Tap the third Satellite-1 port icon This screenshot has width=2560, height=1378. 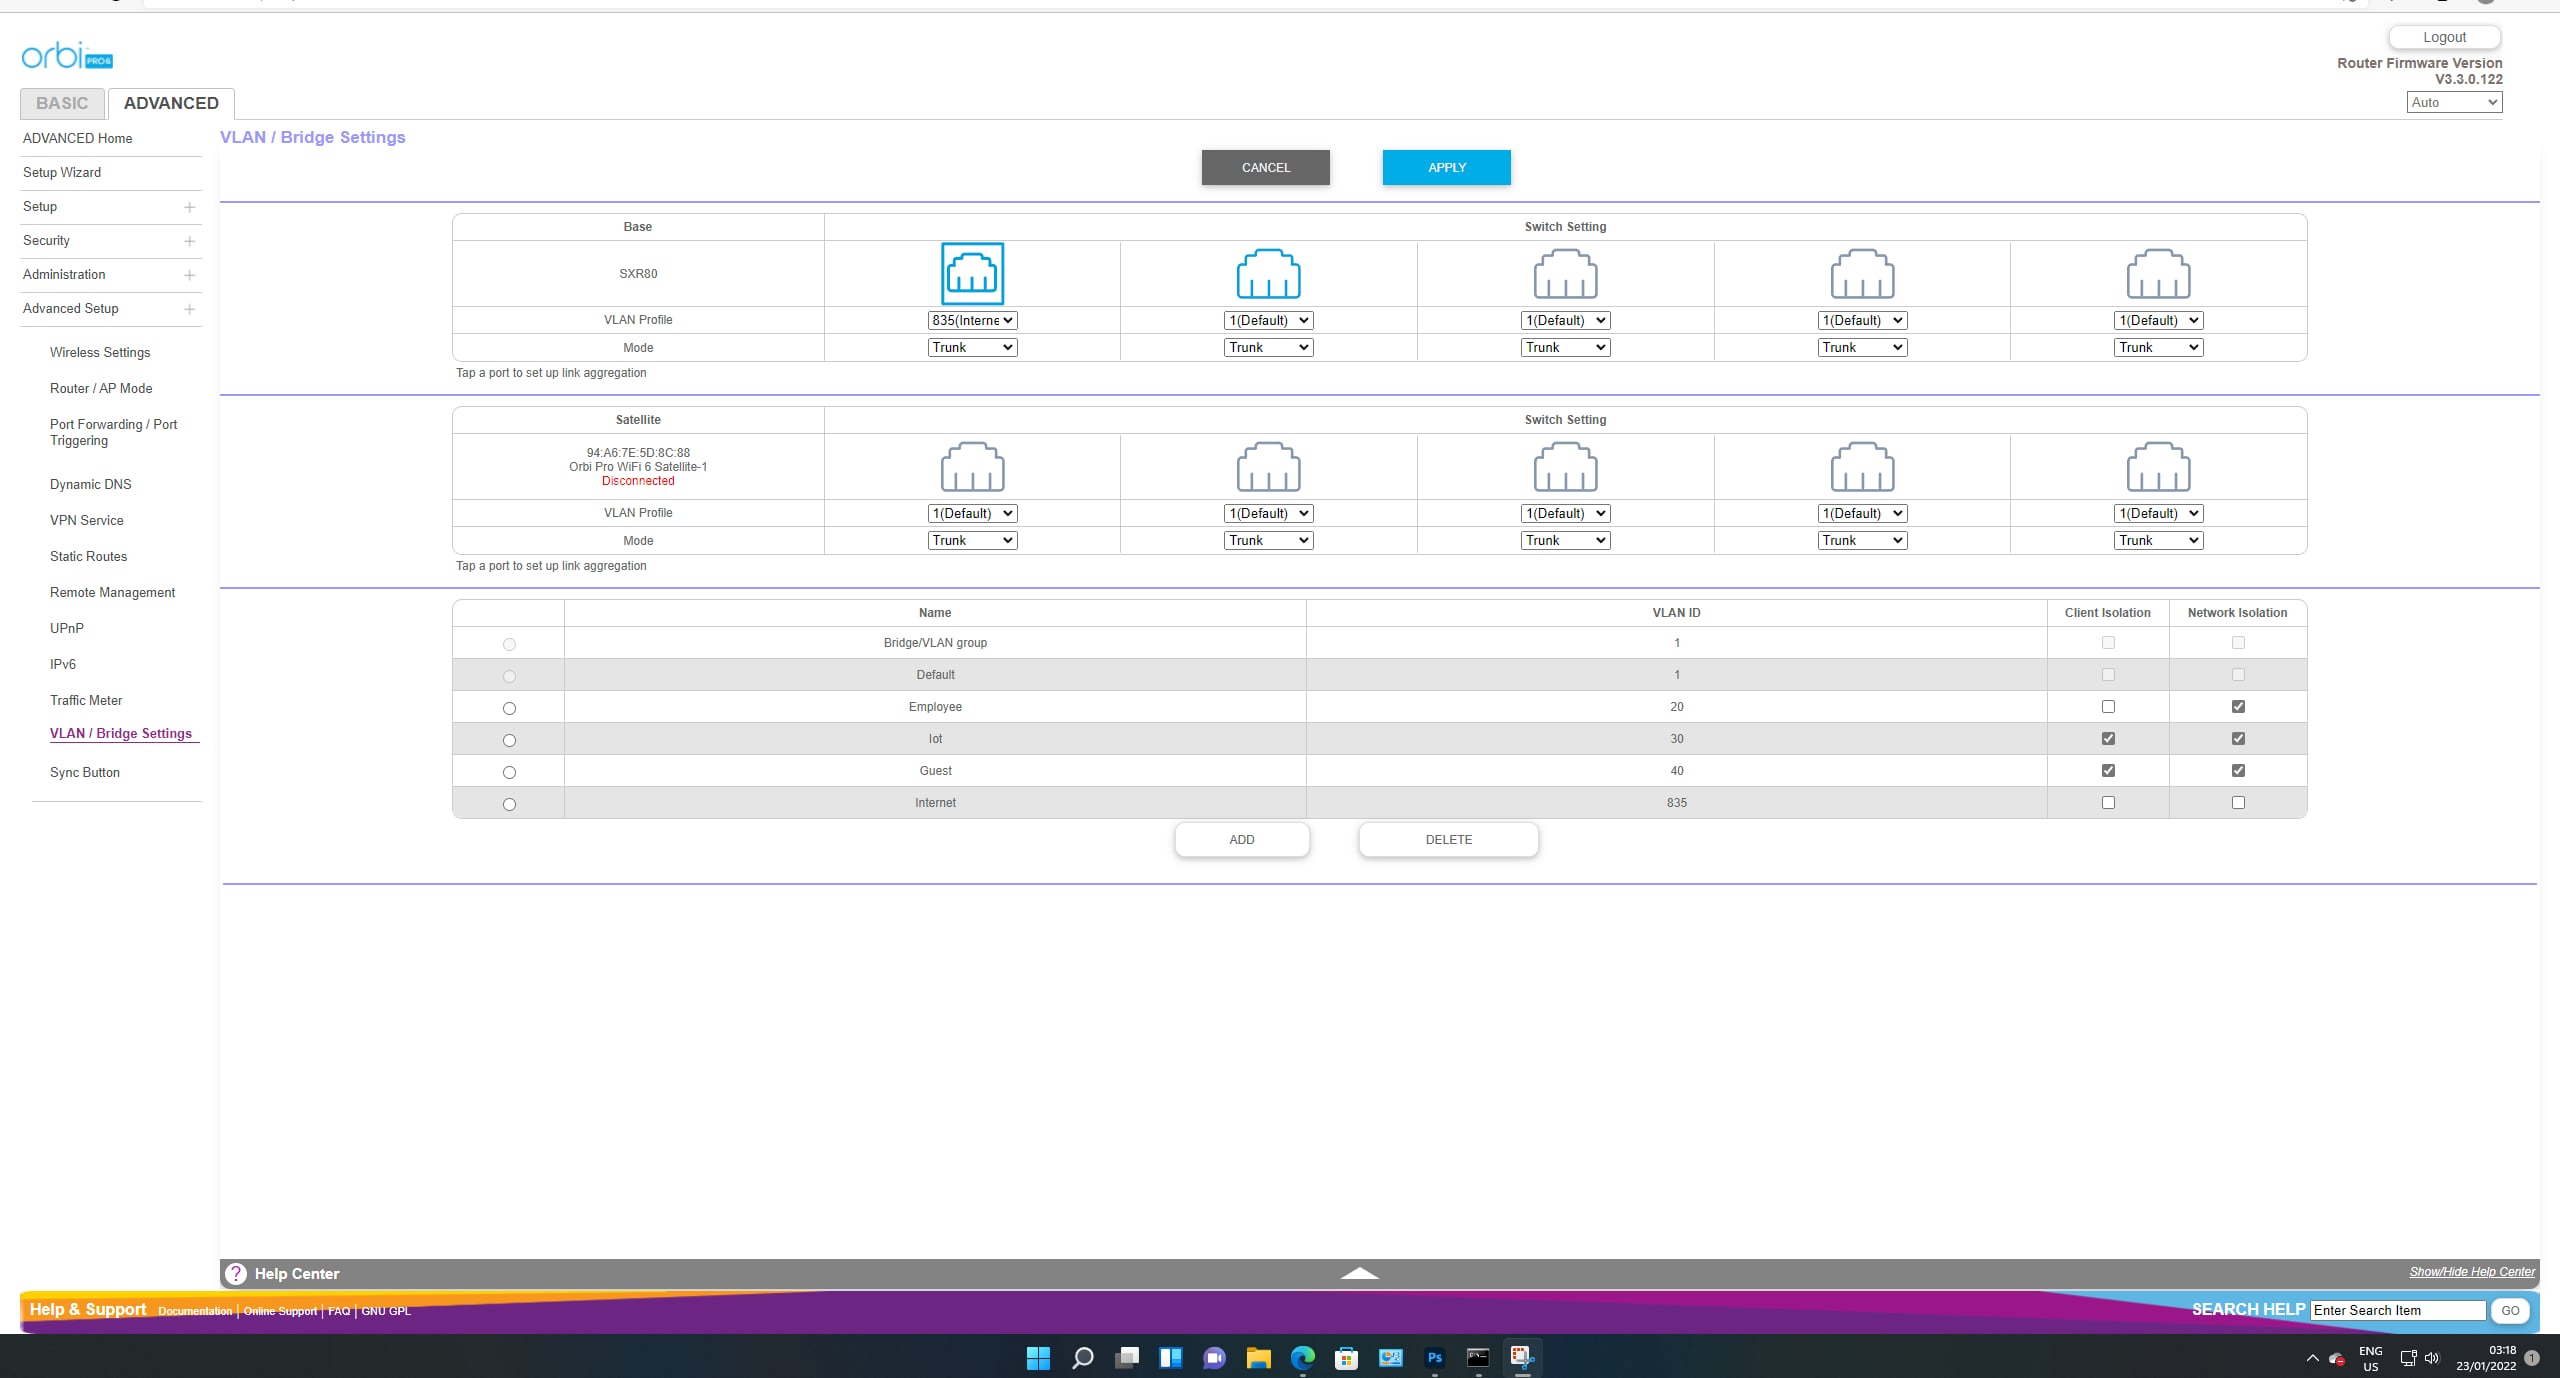pyautogui.click(x=1565, y=466)
